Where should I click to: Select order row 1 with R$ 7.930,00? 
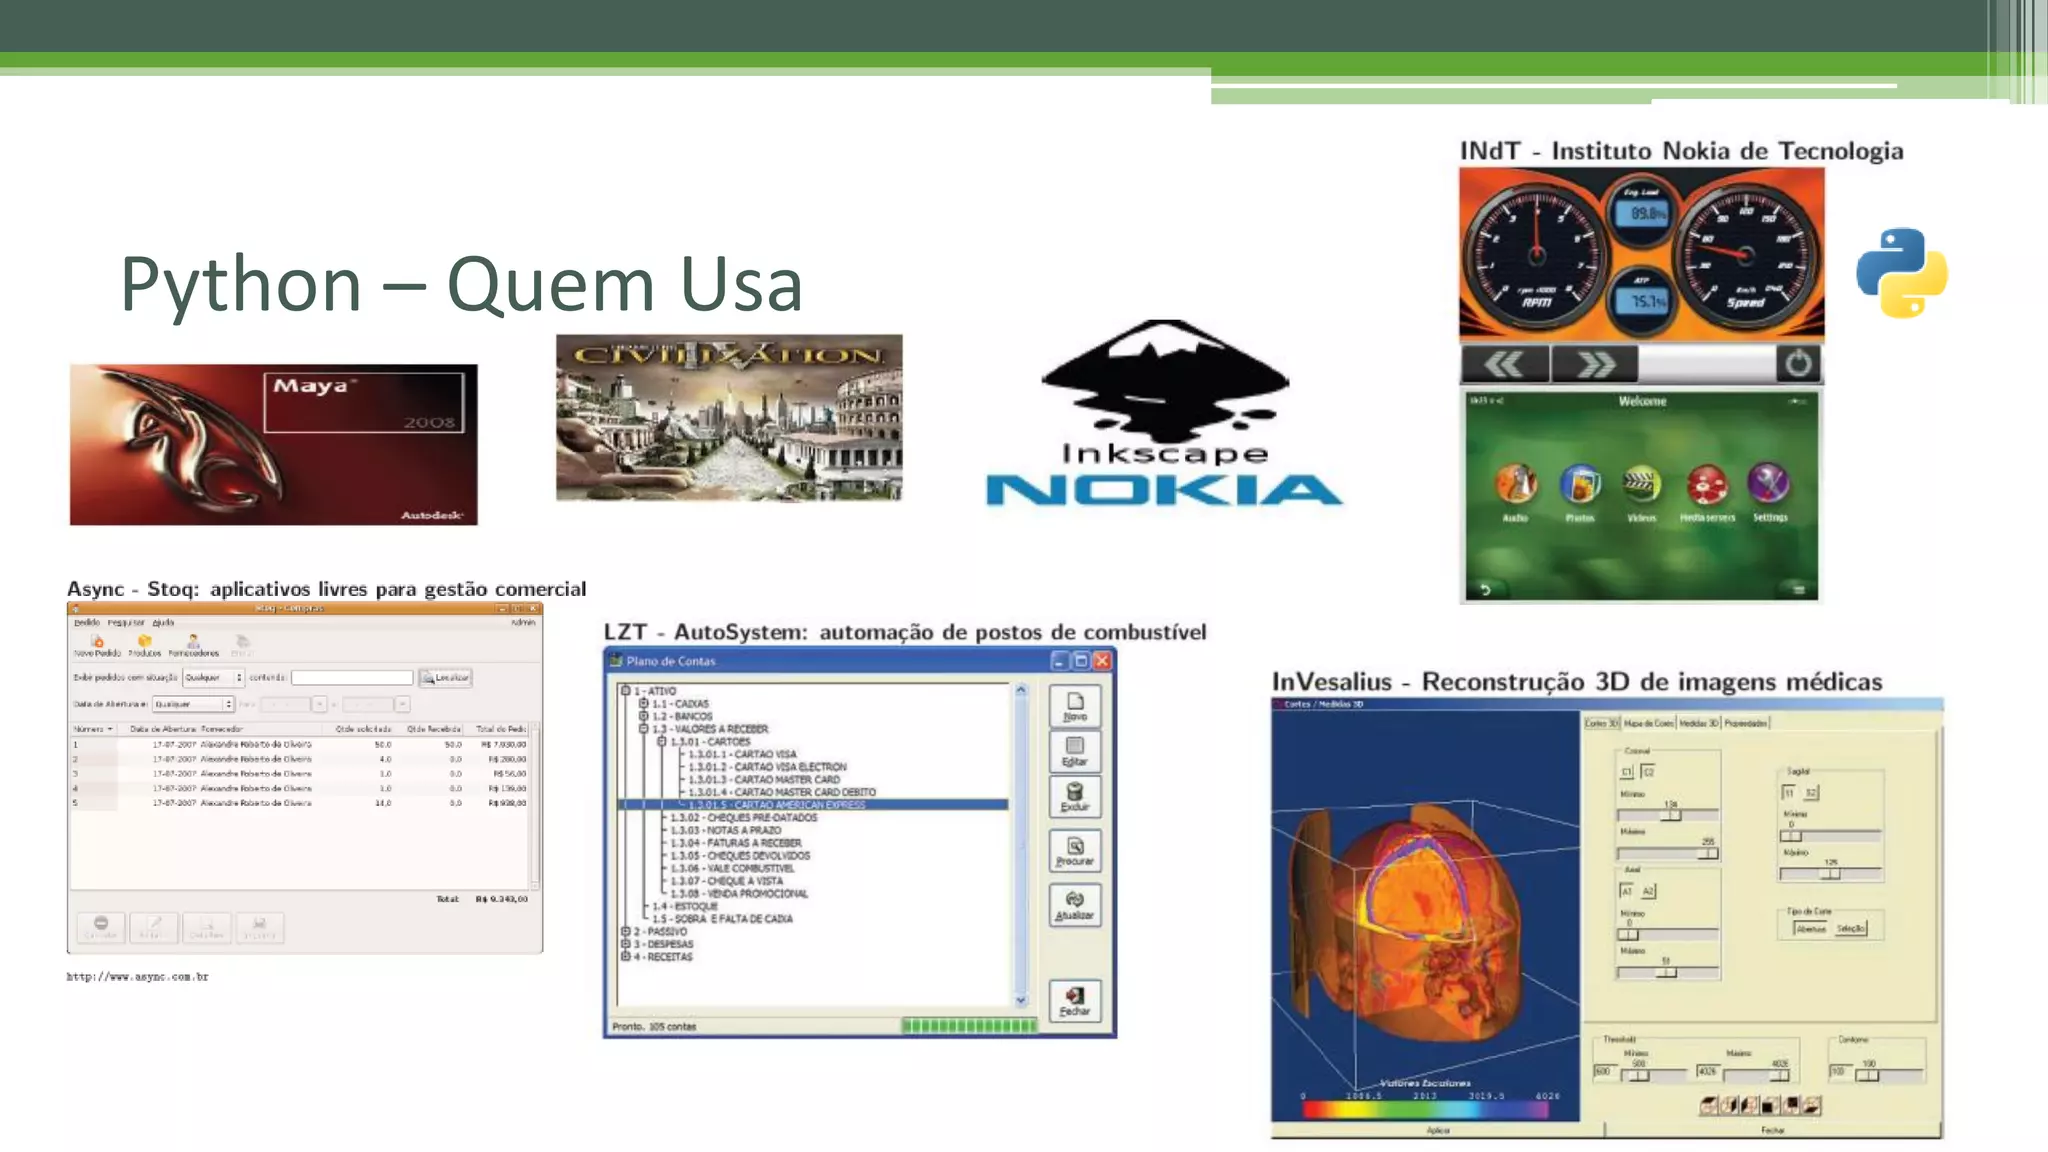[x=299, y=744]
